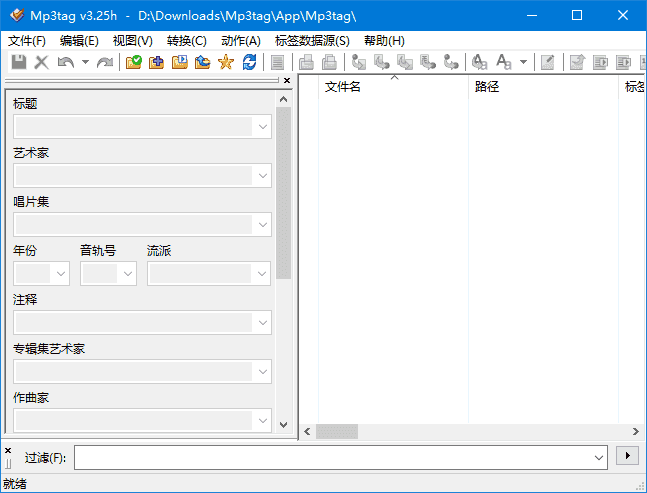Image resolution: width=647 pixels, height=493 pixels.
Task: Open the playlist folder icon
Action: coord(179,62)
